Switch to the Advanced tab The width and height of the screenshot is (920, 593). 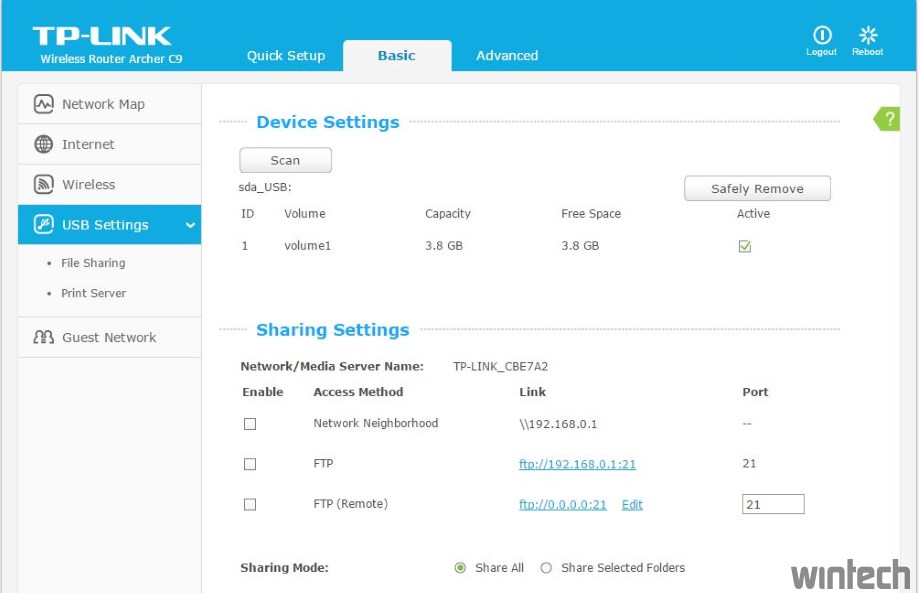tap(507, 56)
